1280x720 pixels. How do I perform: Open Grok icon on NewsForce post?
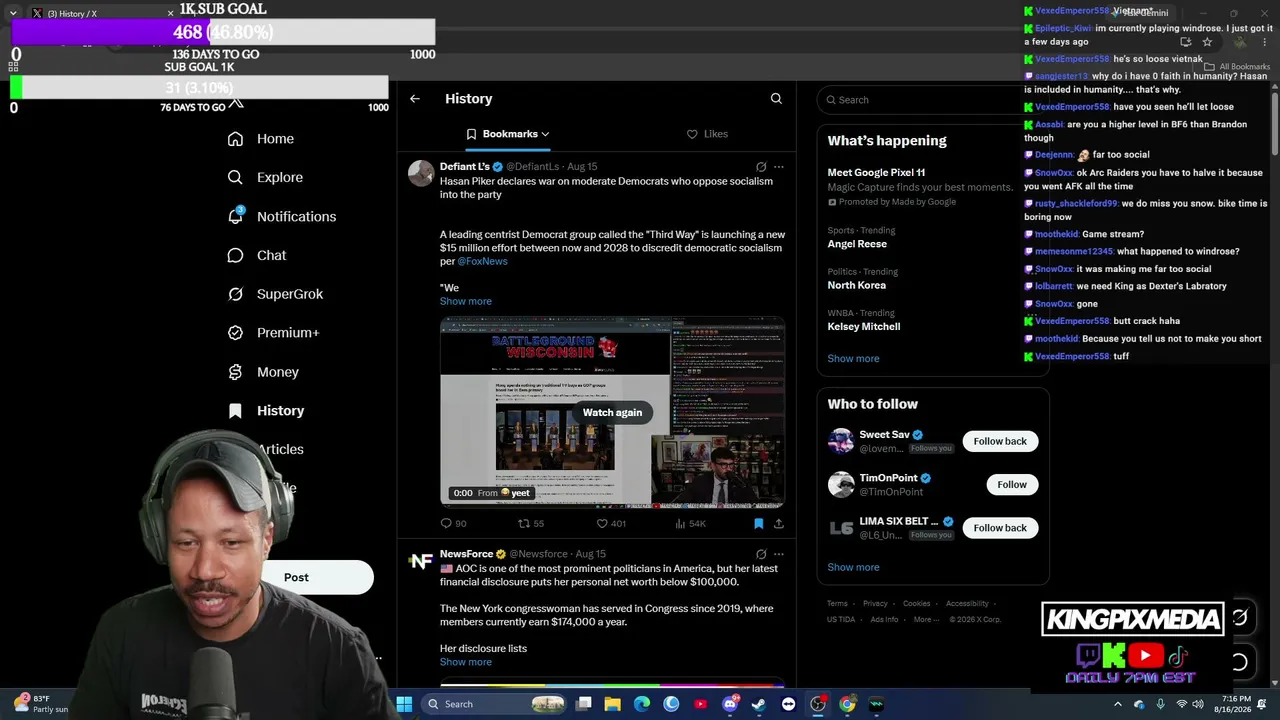coord(761,554)
